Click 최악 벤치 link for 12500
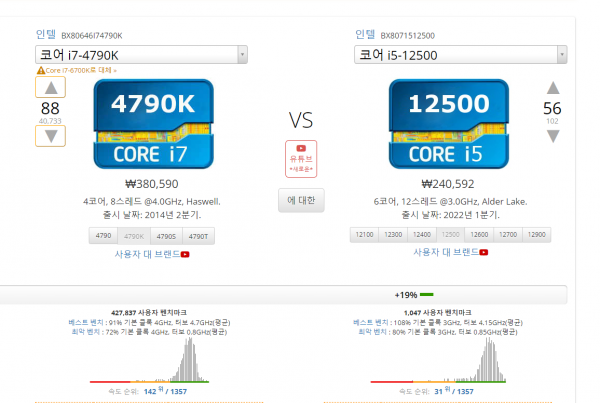Image resolution: width=600 pixels, height=403 pixels. [x=372, y=332]
